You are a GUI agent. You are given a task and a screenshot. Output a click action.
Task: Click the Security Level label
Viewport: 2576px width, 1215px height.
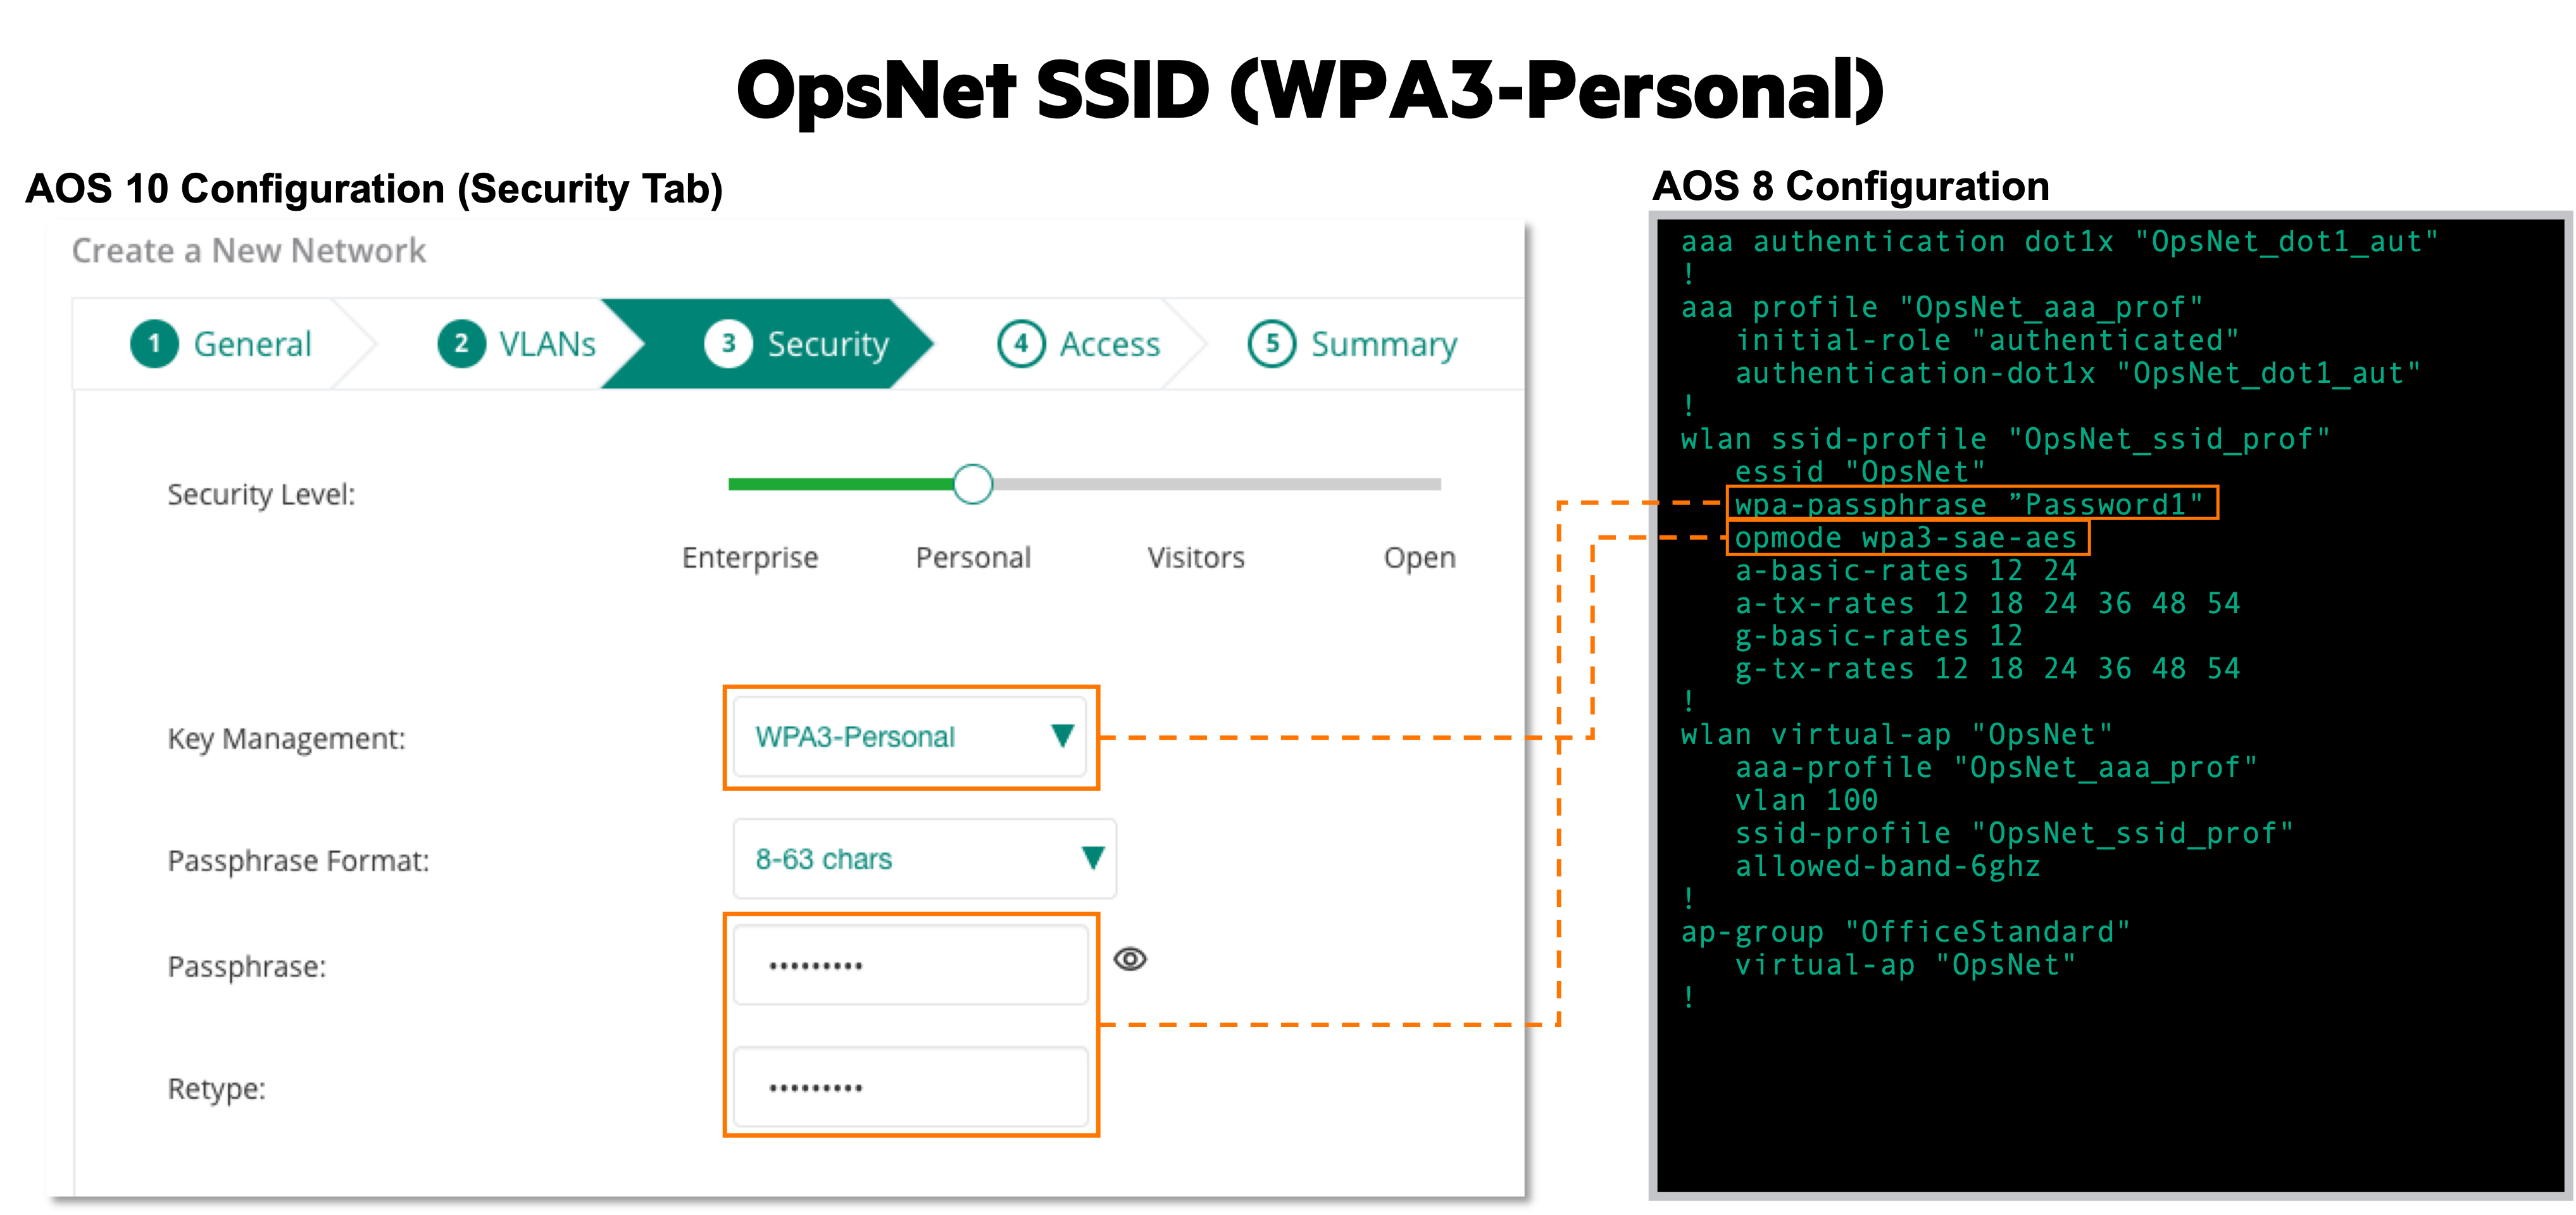coord(261,494)
